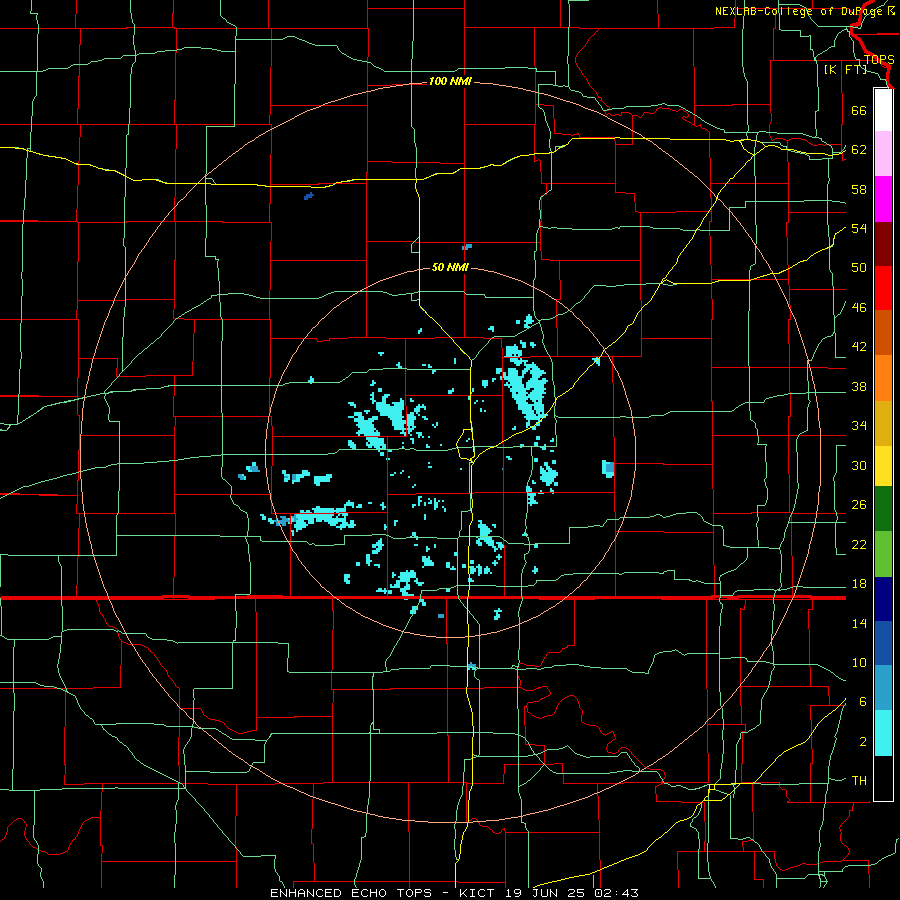Click the 'TH' threshold legend label

[859, 781]
